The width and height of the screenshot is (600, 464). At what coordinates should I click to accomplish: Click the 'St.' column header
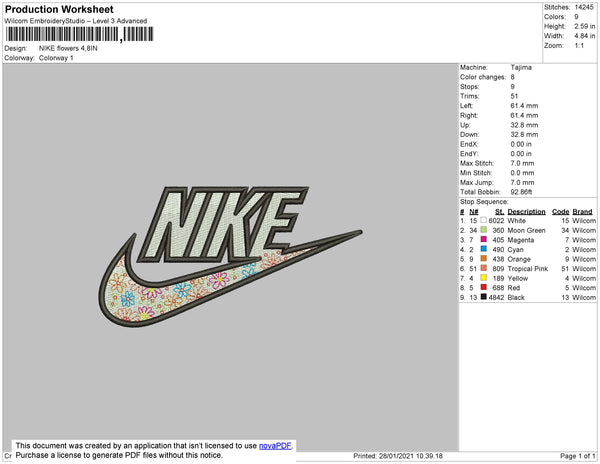pos(499,212)
